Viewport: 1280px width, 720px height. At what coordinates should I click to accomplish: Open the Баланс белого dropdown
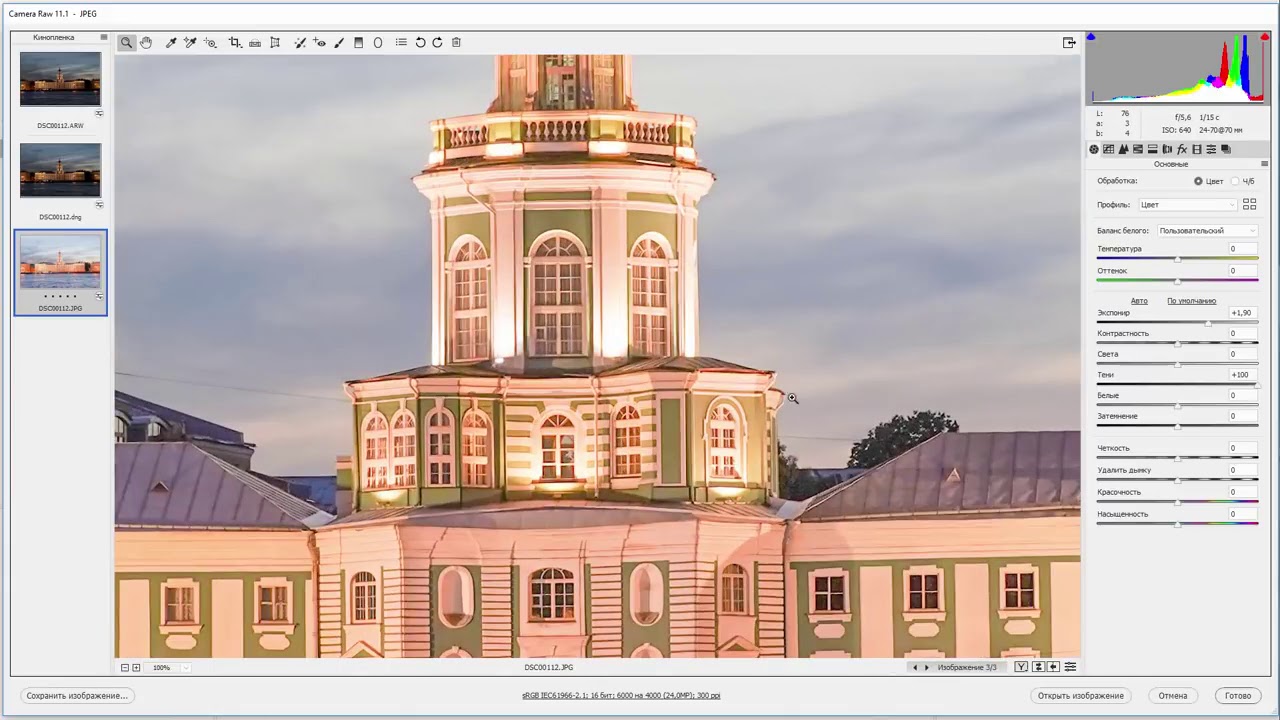(1207, 230)
